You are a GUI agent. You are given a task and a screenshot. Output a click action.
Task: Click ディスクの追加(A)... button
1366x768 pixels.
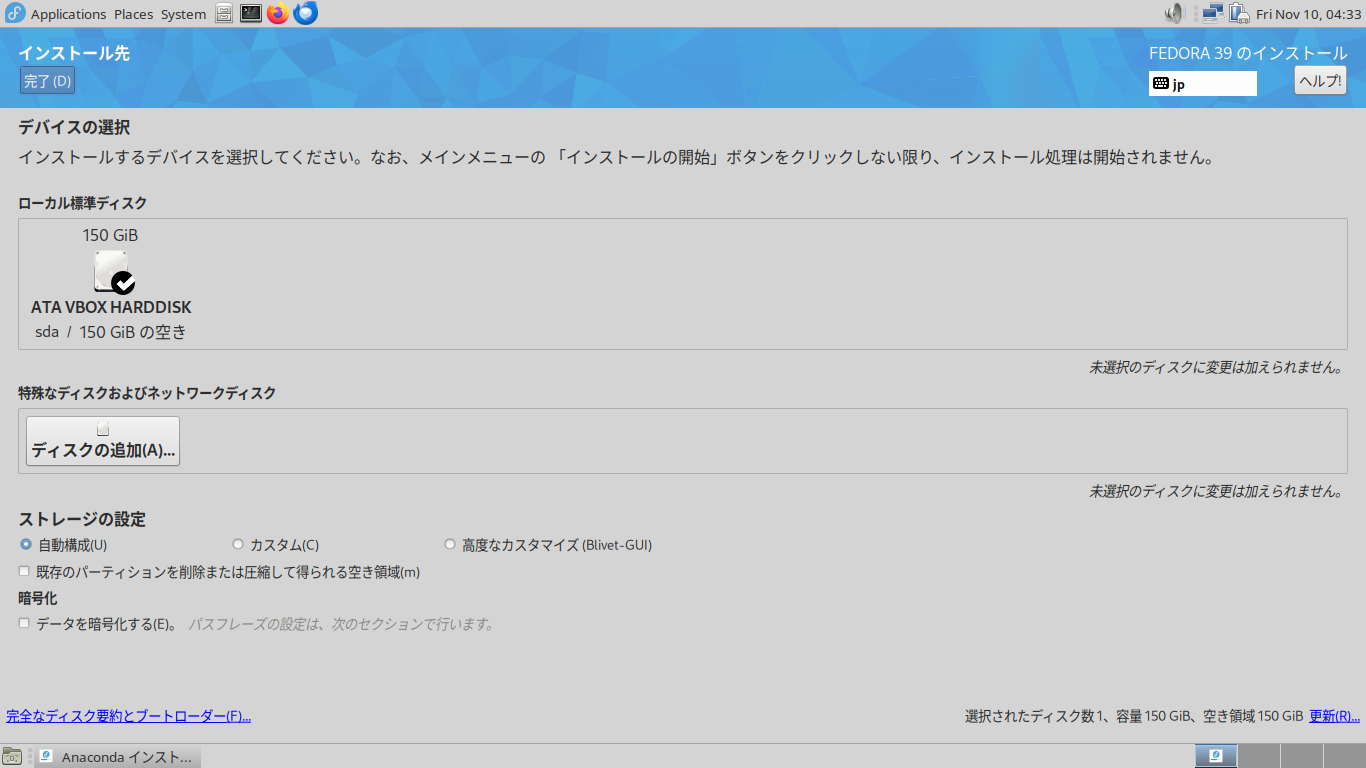click(103, 441)
